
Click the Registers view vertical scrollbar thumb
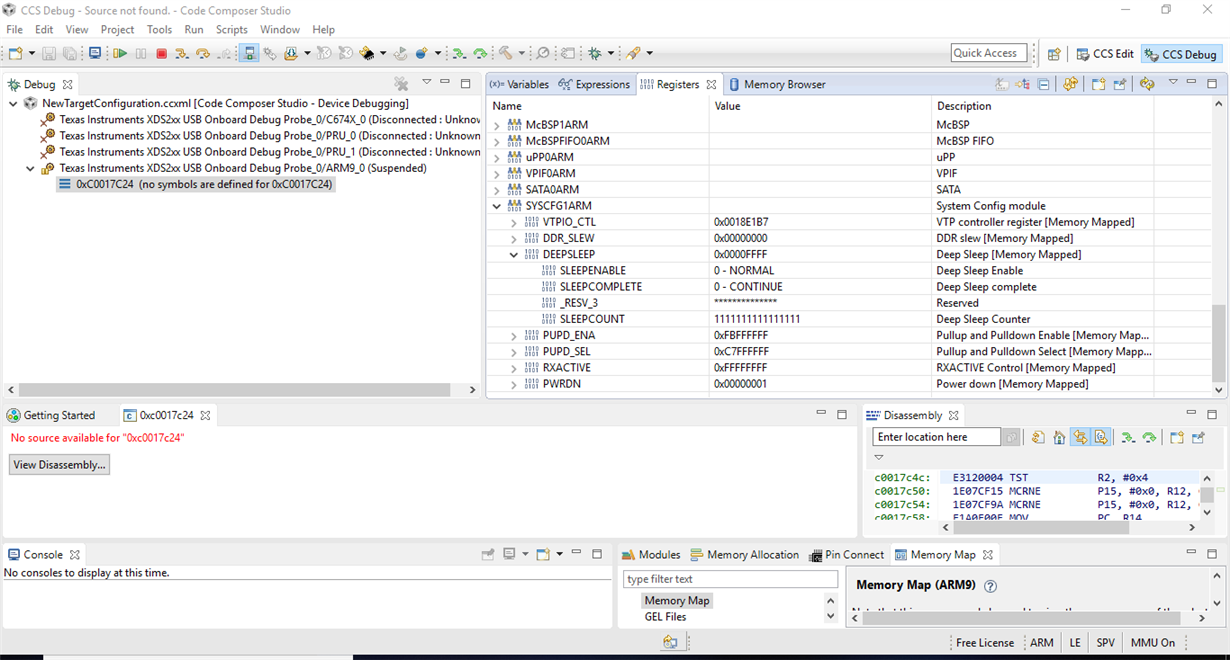coord(1218,343)
